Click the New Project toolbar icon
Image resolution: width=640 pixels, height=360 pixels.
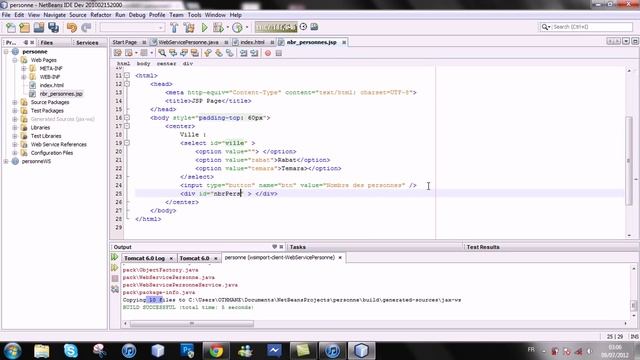tap(25, 27)
